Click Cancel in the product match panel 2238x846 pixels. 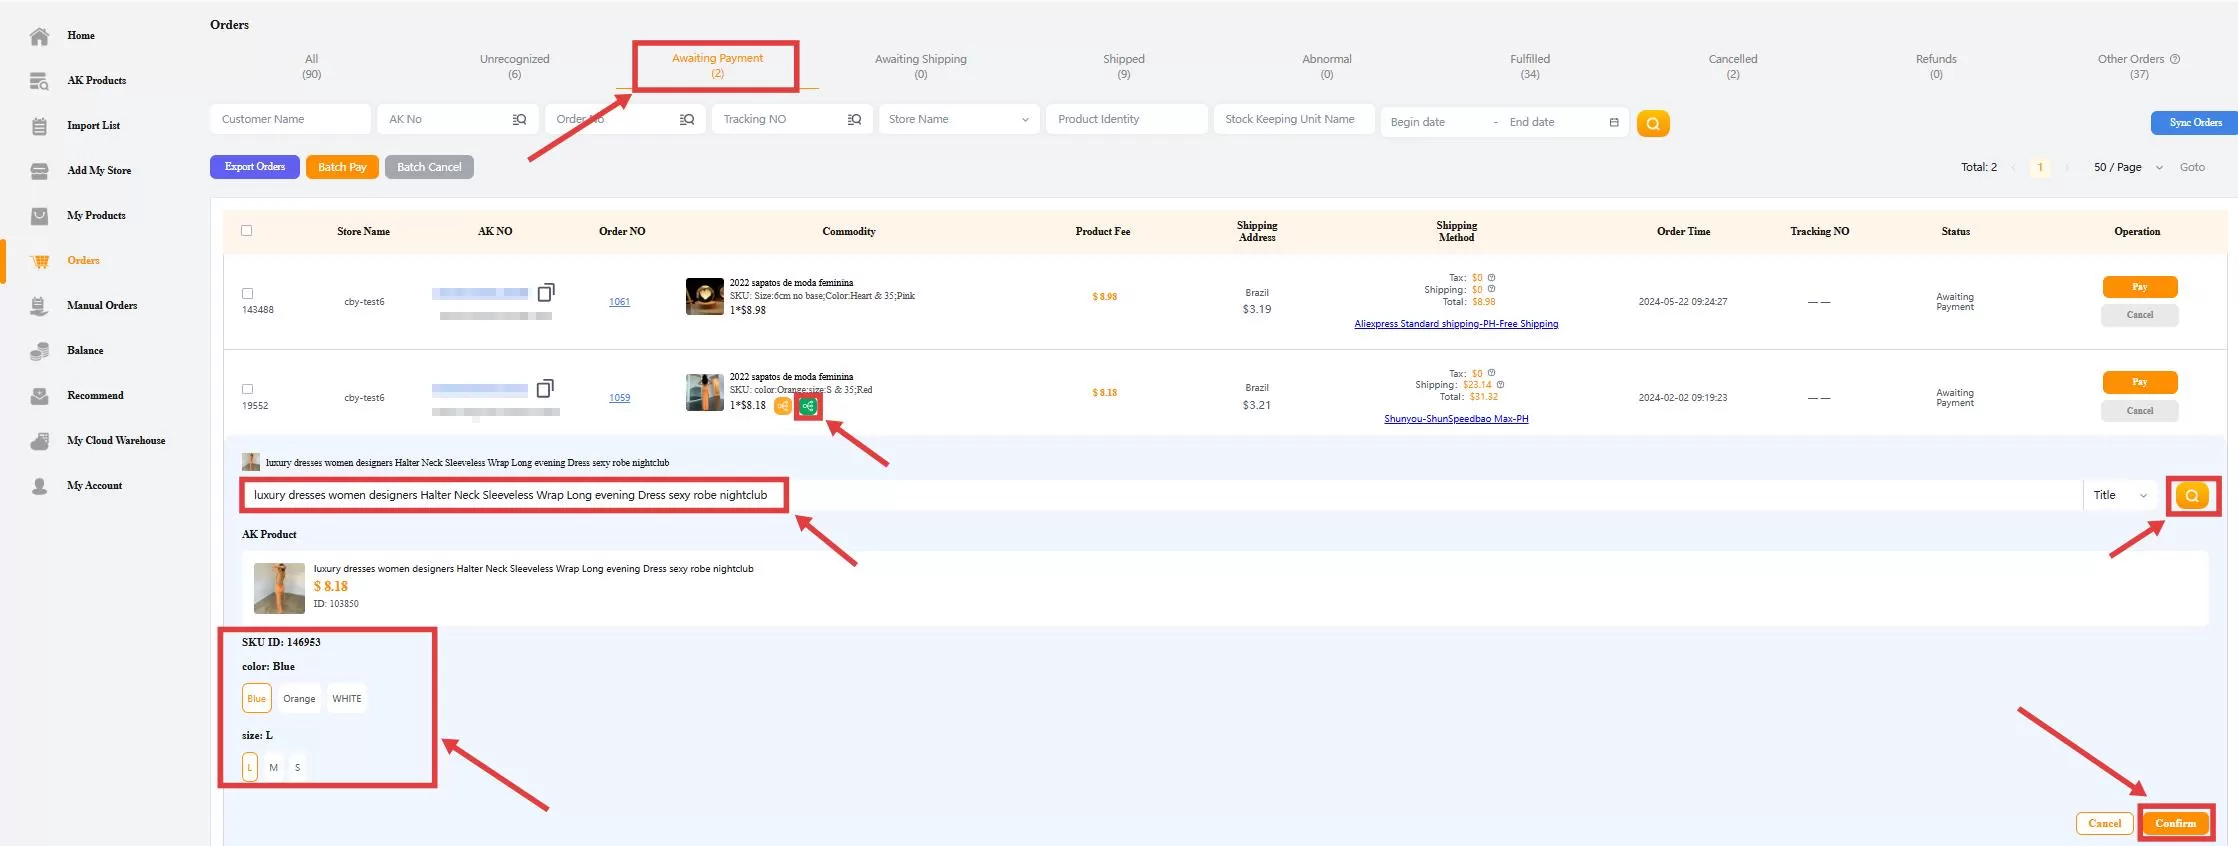[x=2104, y=824]
